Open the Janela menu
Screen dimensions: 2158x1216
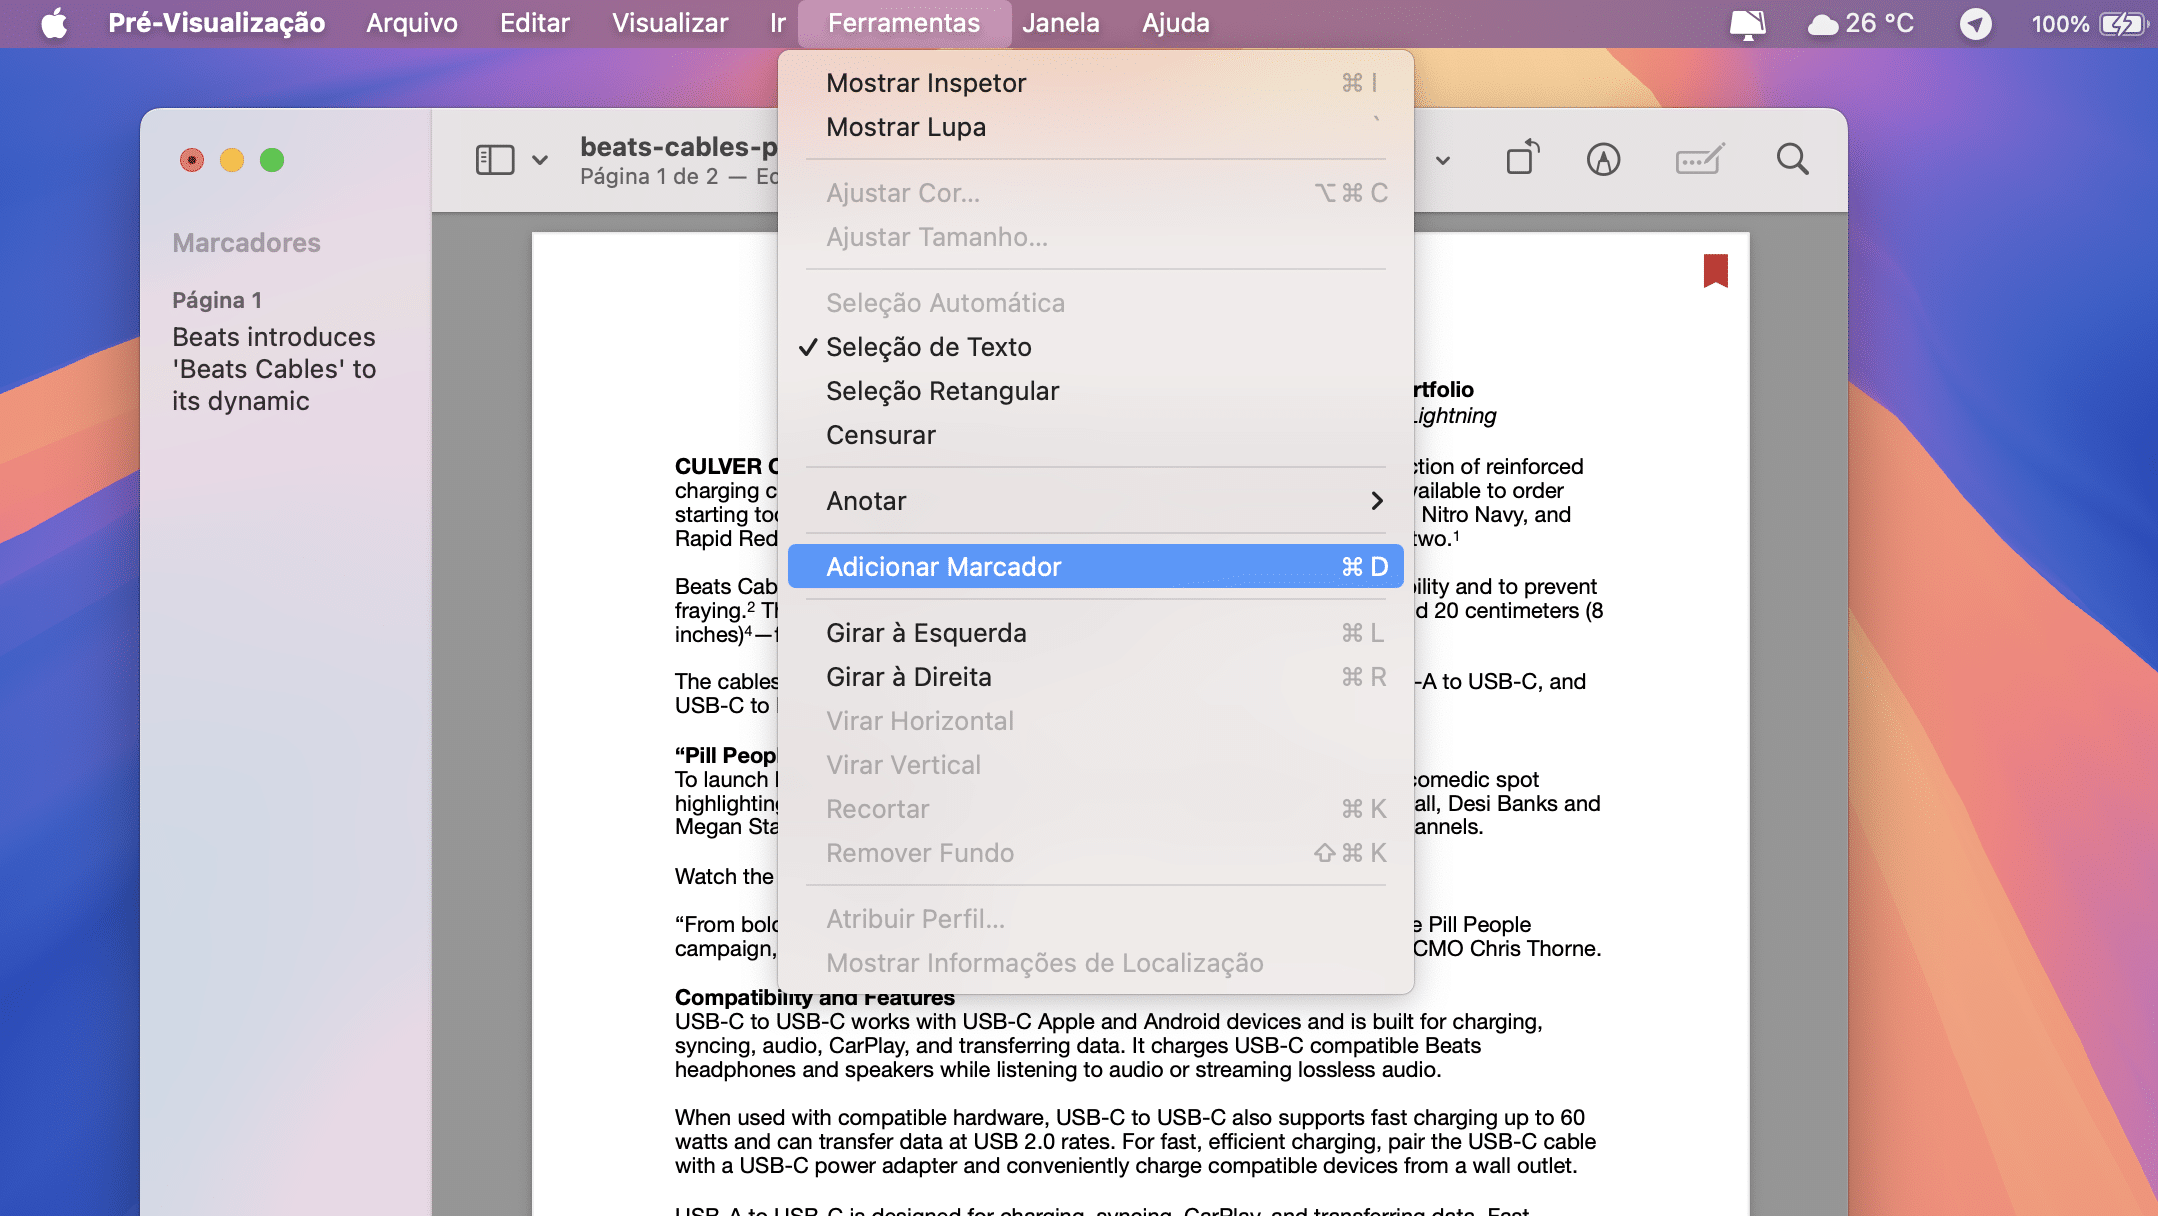coord(1061,23)
